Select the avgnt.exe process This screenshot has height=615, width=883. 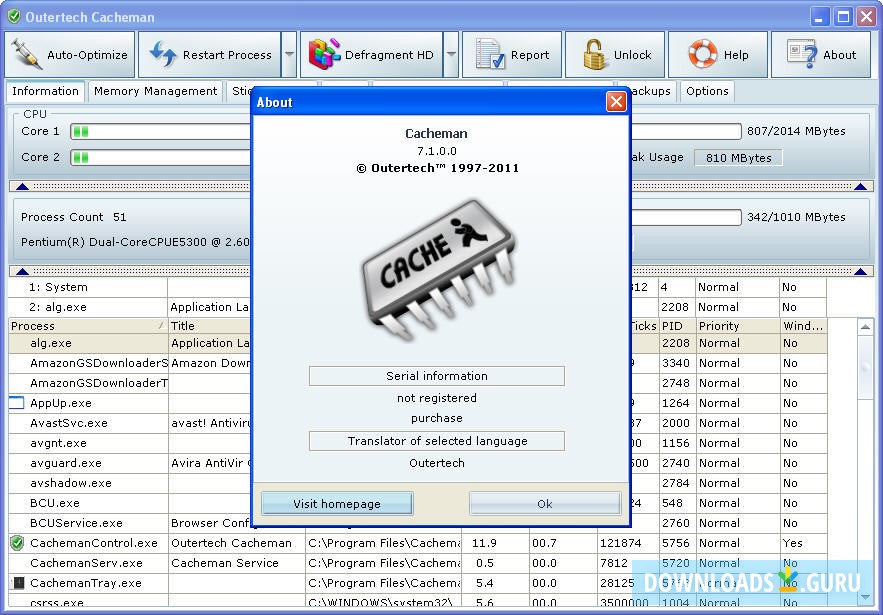coord(418,443)
